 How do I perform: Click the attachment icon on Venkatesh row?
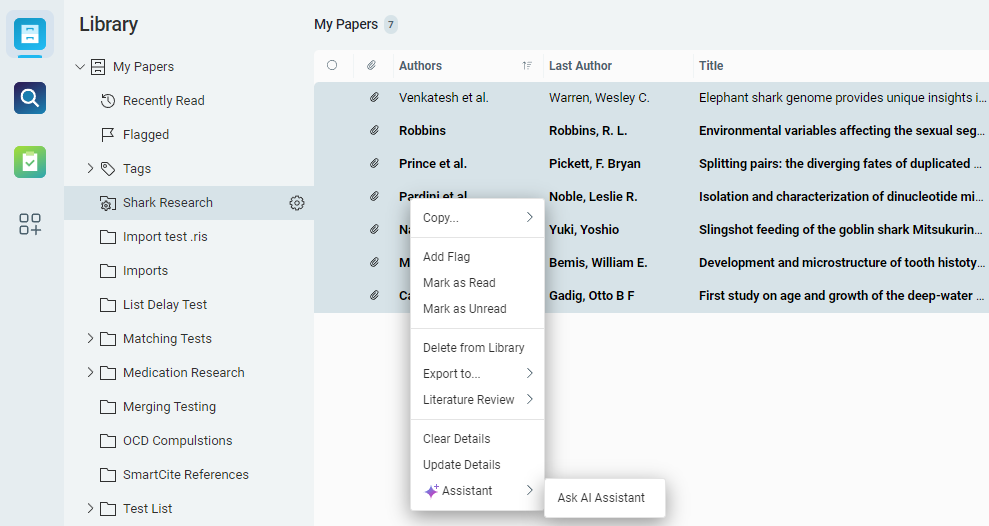pos(373,97)
